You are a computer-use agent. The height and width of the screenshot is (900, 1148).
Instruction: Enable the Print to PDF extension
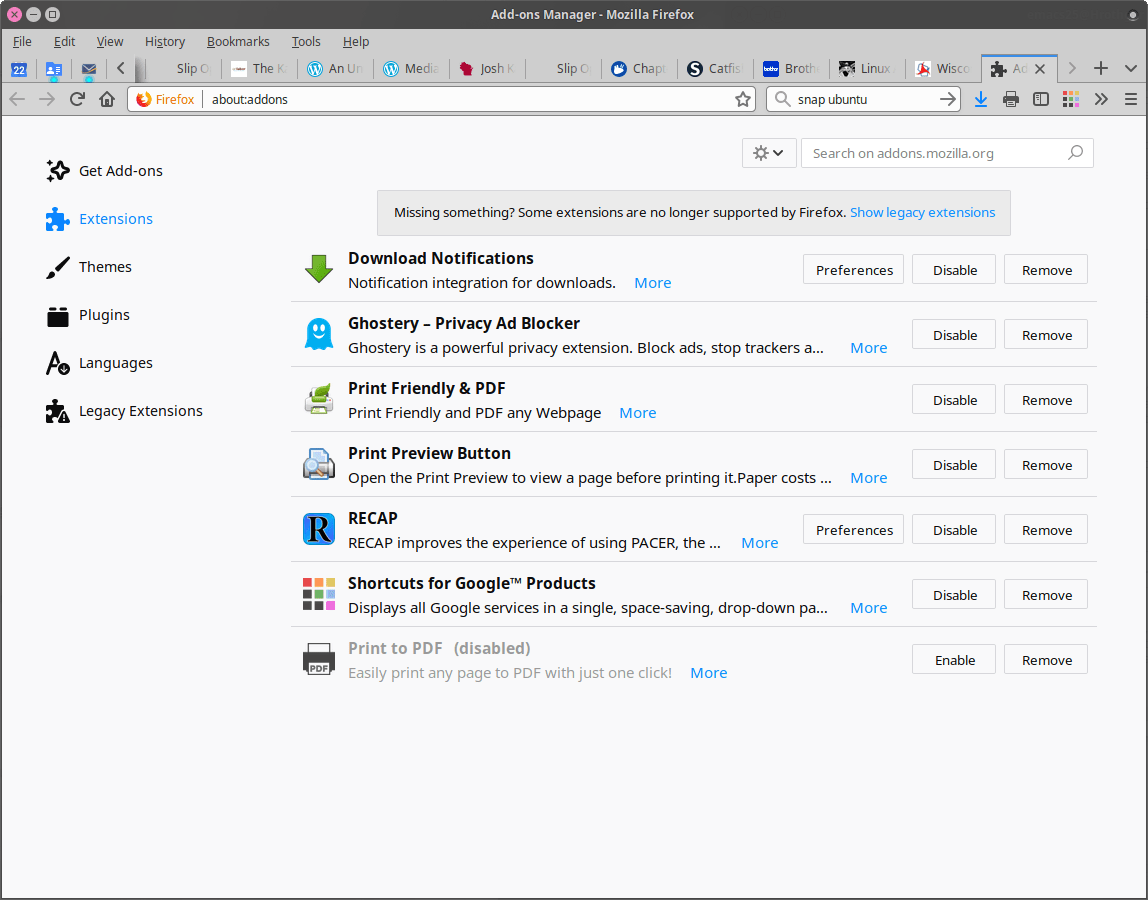click(954, 659)
